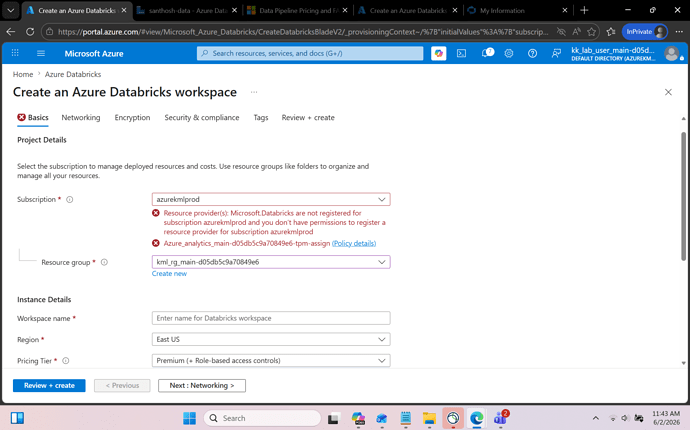The height and width of the screenshot is (430, 690).
Task: Switch to the Encryption tab
Action: [x=132, y=118]
